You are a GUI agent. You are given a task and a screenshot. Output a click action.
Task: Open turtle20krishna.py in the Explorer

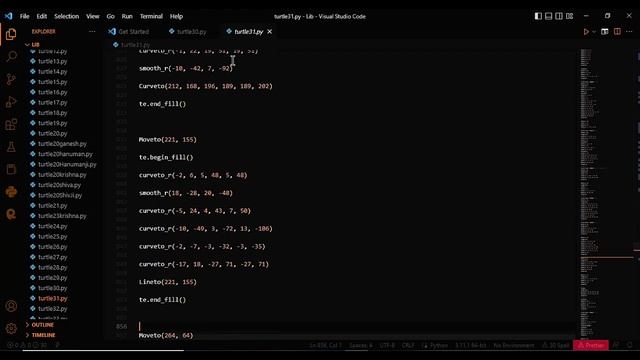62,175
